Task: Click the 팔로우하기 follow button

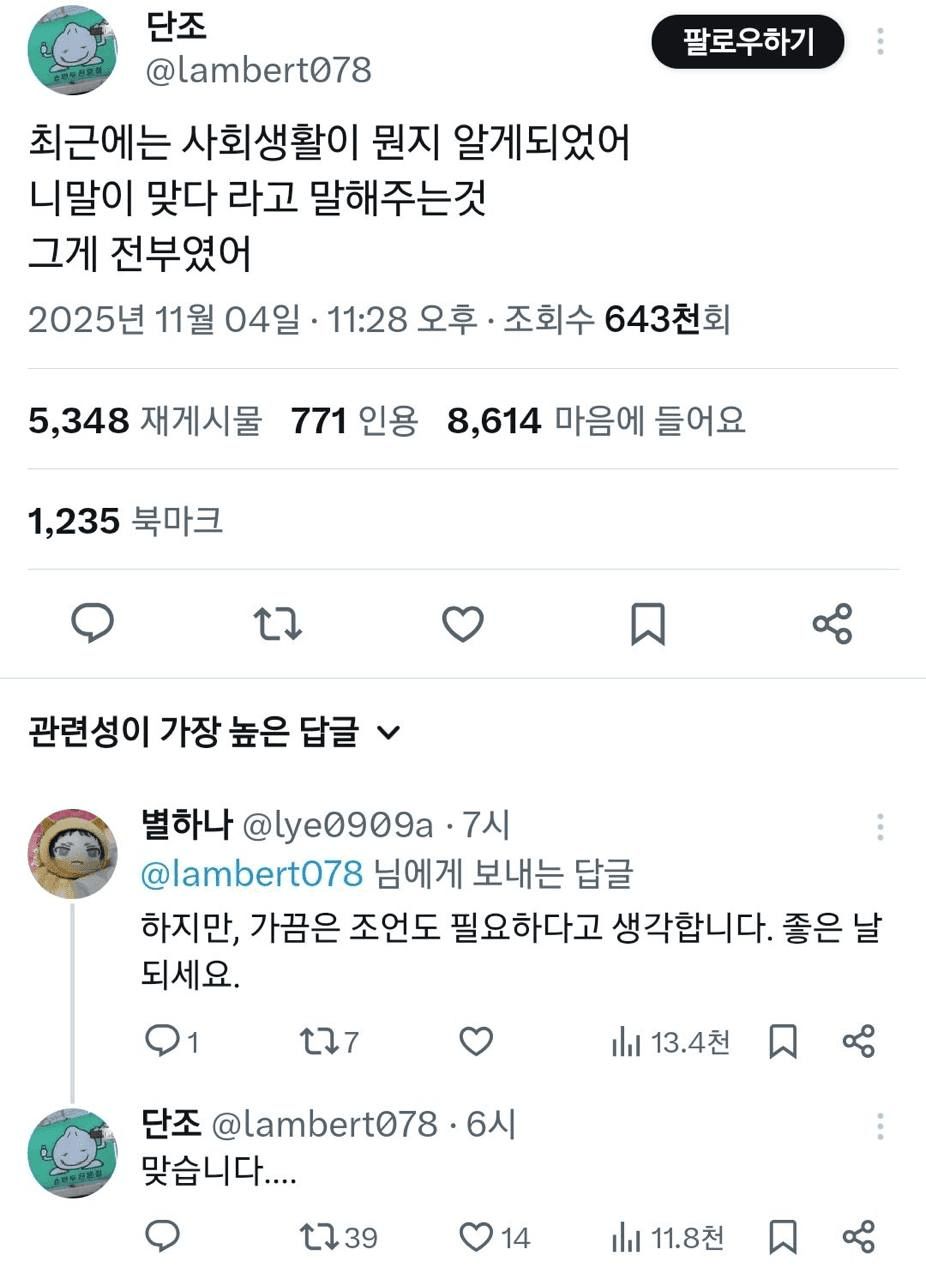Action: pyautogui.click(x=747, y=42)
